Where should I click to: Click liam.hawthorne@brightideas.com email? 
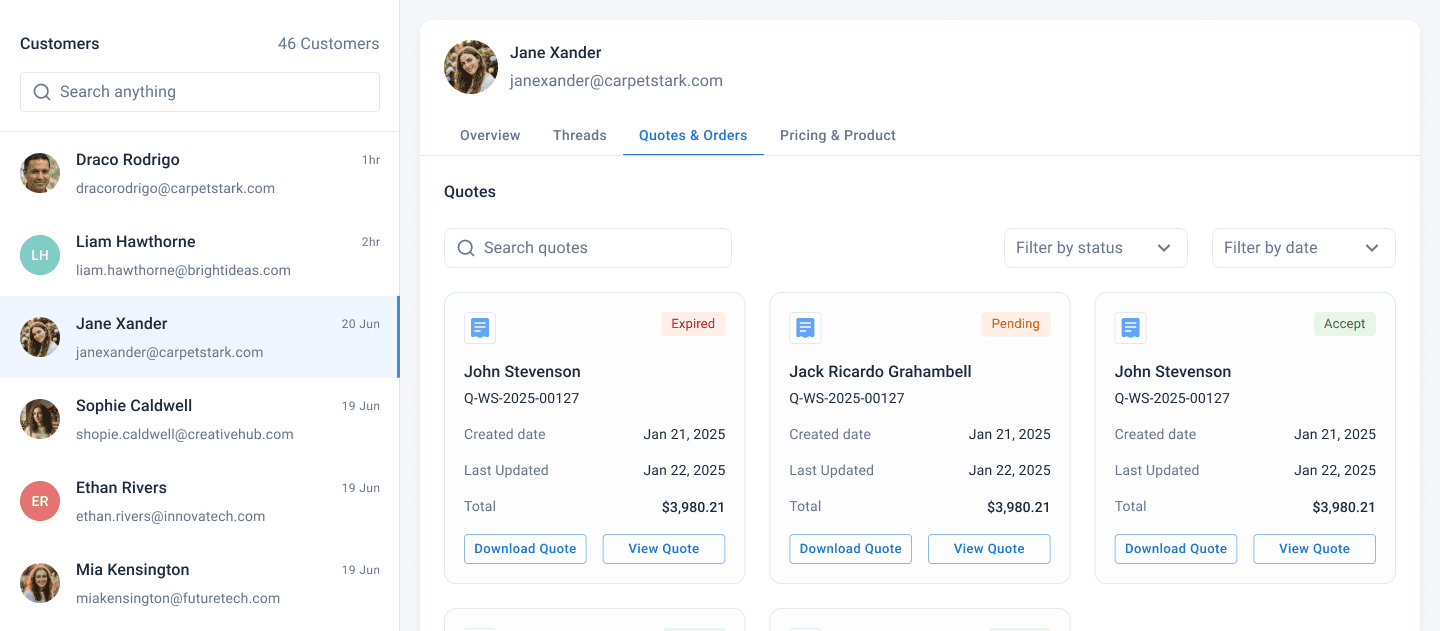coord(183,271)
